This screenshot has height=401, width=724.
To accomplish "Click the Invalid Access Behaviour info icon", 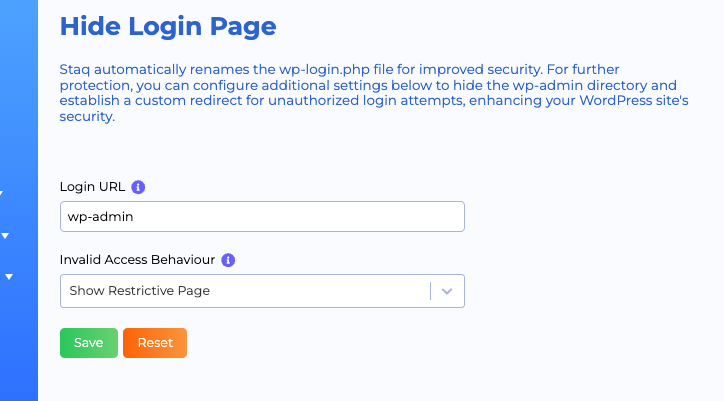I will 228,260.
